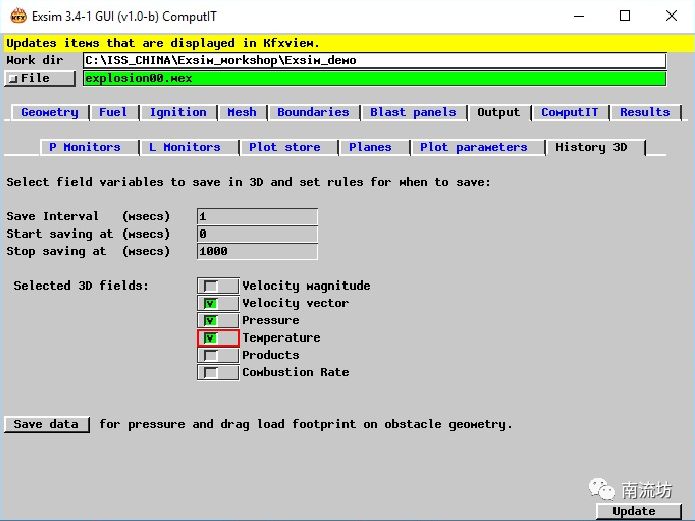Switch to the Geometry tab
The image size is (695, 521).
(50, 112)
